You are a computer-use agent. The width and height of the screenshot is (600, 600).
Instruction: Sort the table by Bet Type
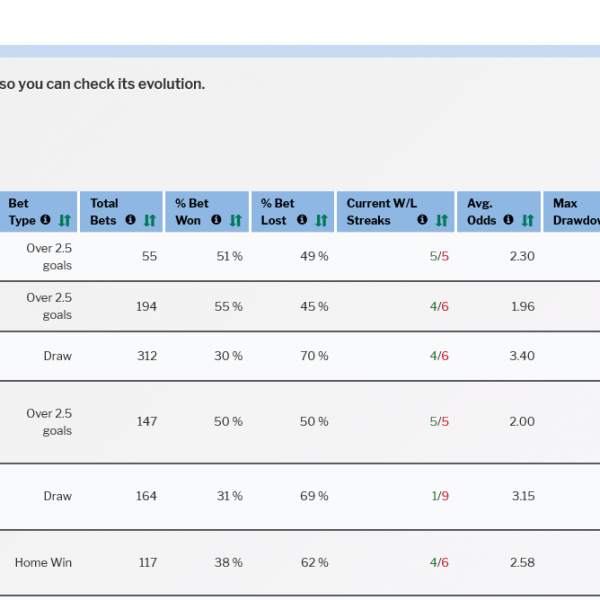pos(65,220)
